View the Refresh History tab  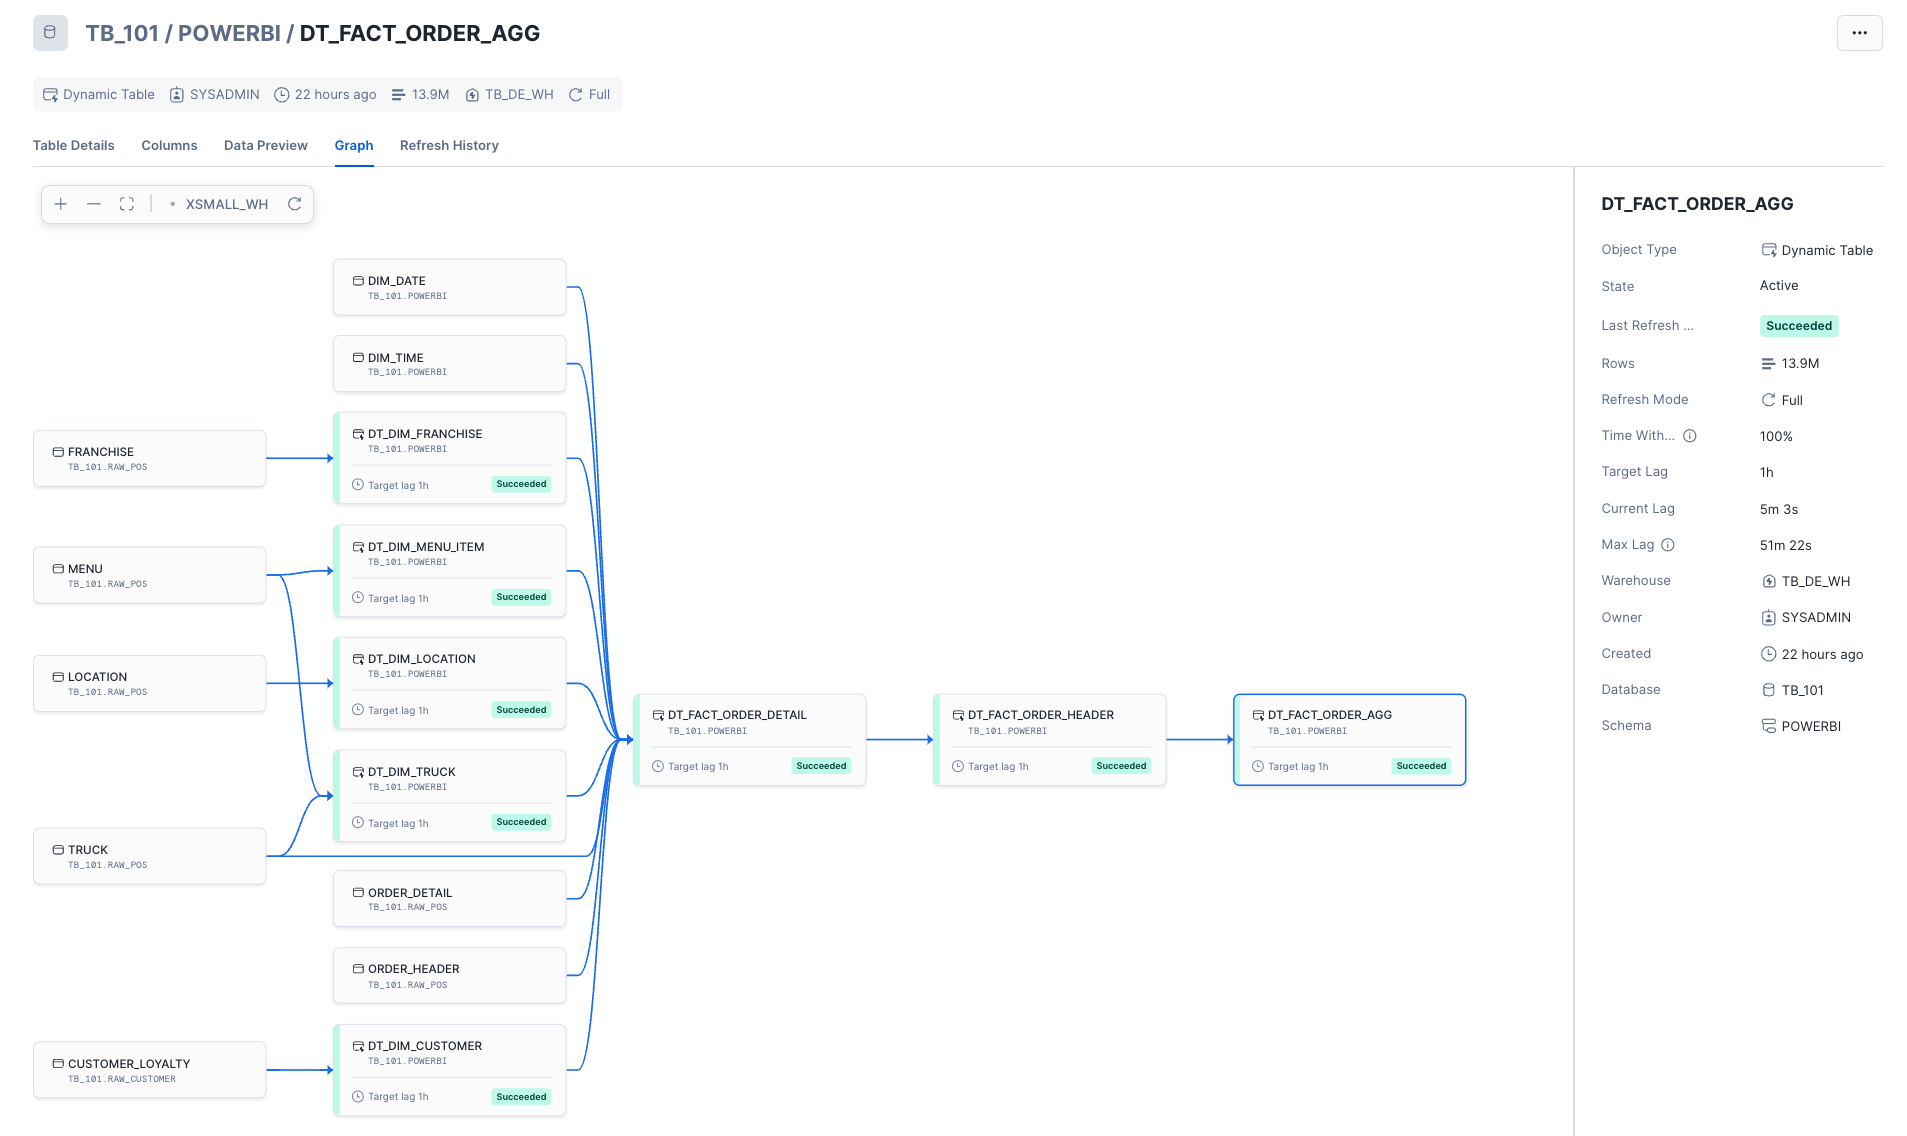(x=449, y=146)
